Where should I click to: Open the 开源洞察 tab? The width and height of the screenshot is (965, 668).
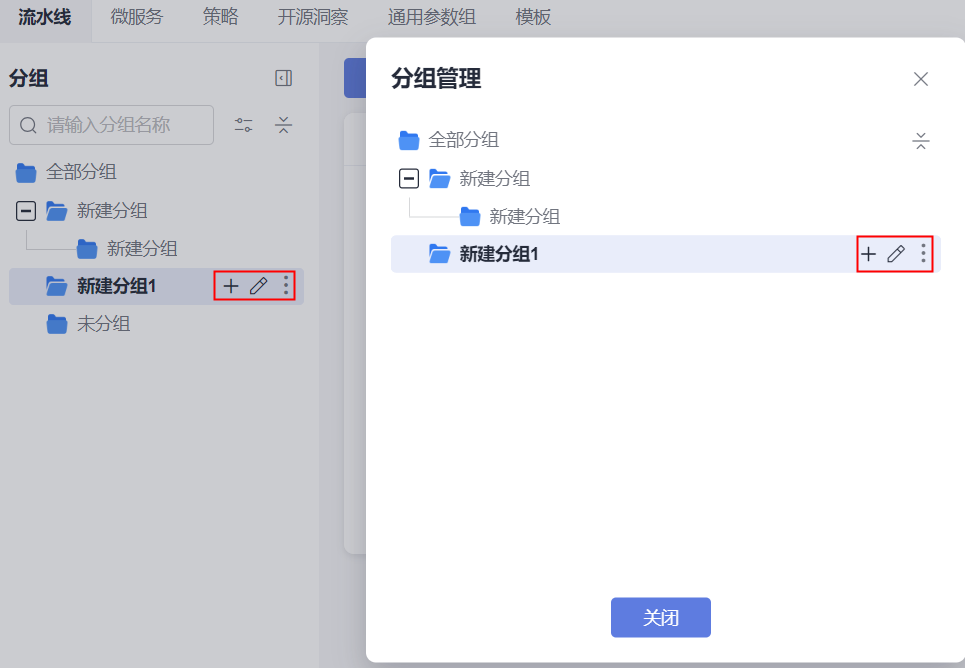pyautogui.click(x=312, y=17)
